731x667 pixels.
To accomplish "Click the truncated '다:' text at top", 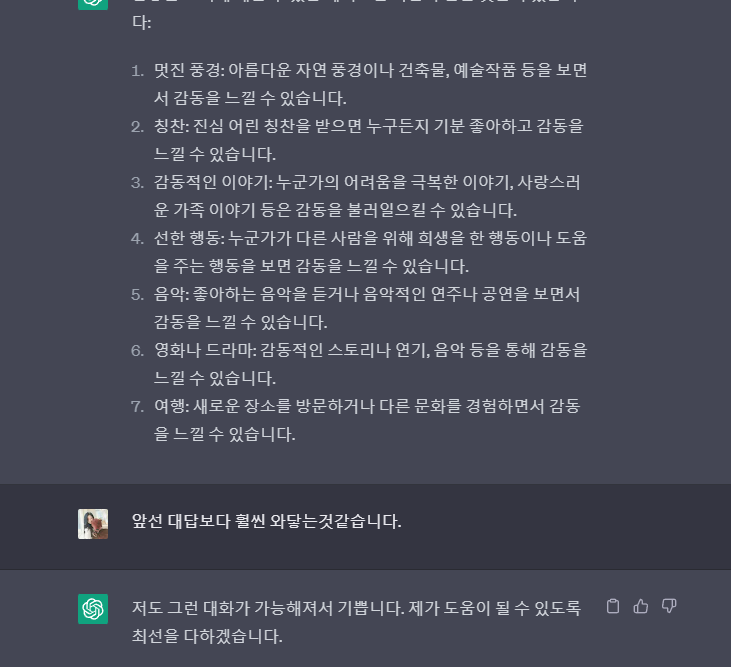I will point(141,22).
